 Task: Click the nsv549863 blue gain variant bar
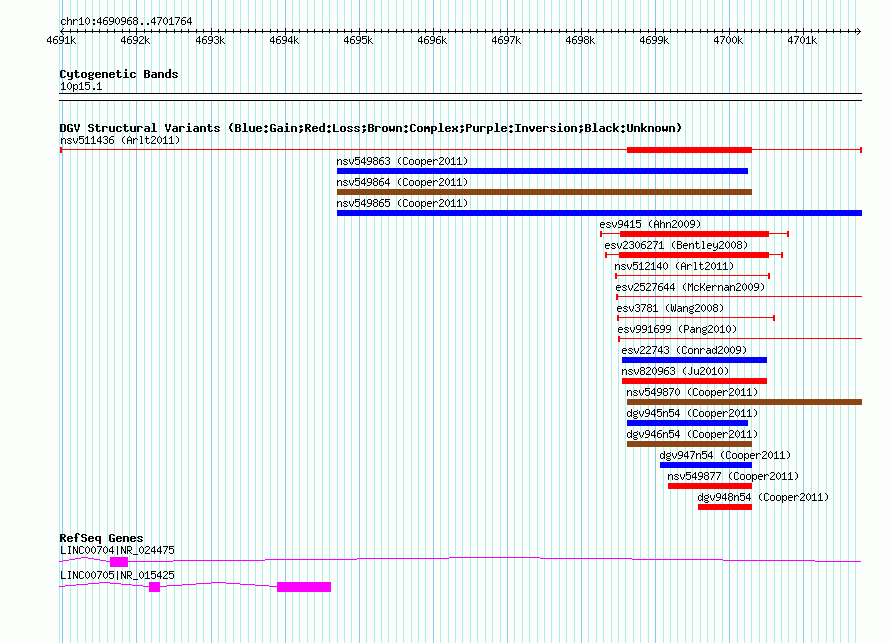pos(542,171)
